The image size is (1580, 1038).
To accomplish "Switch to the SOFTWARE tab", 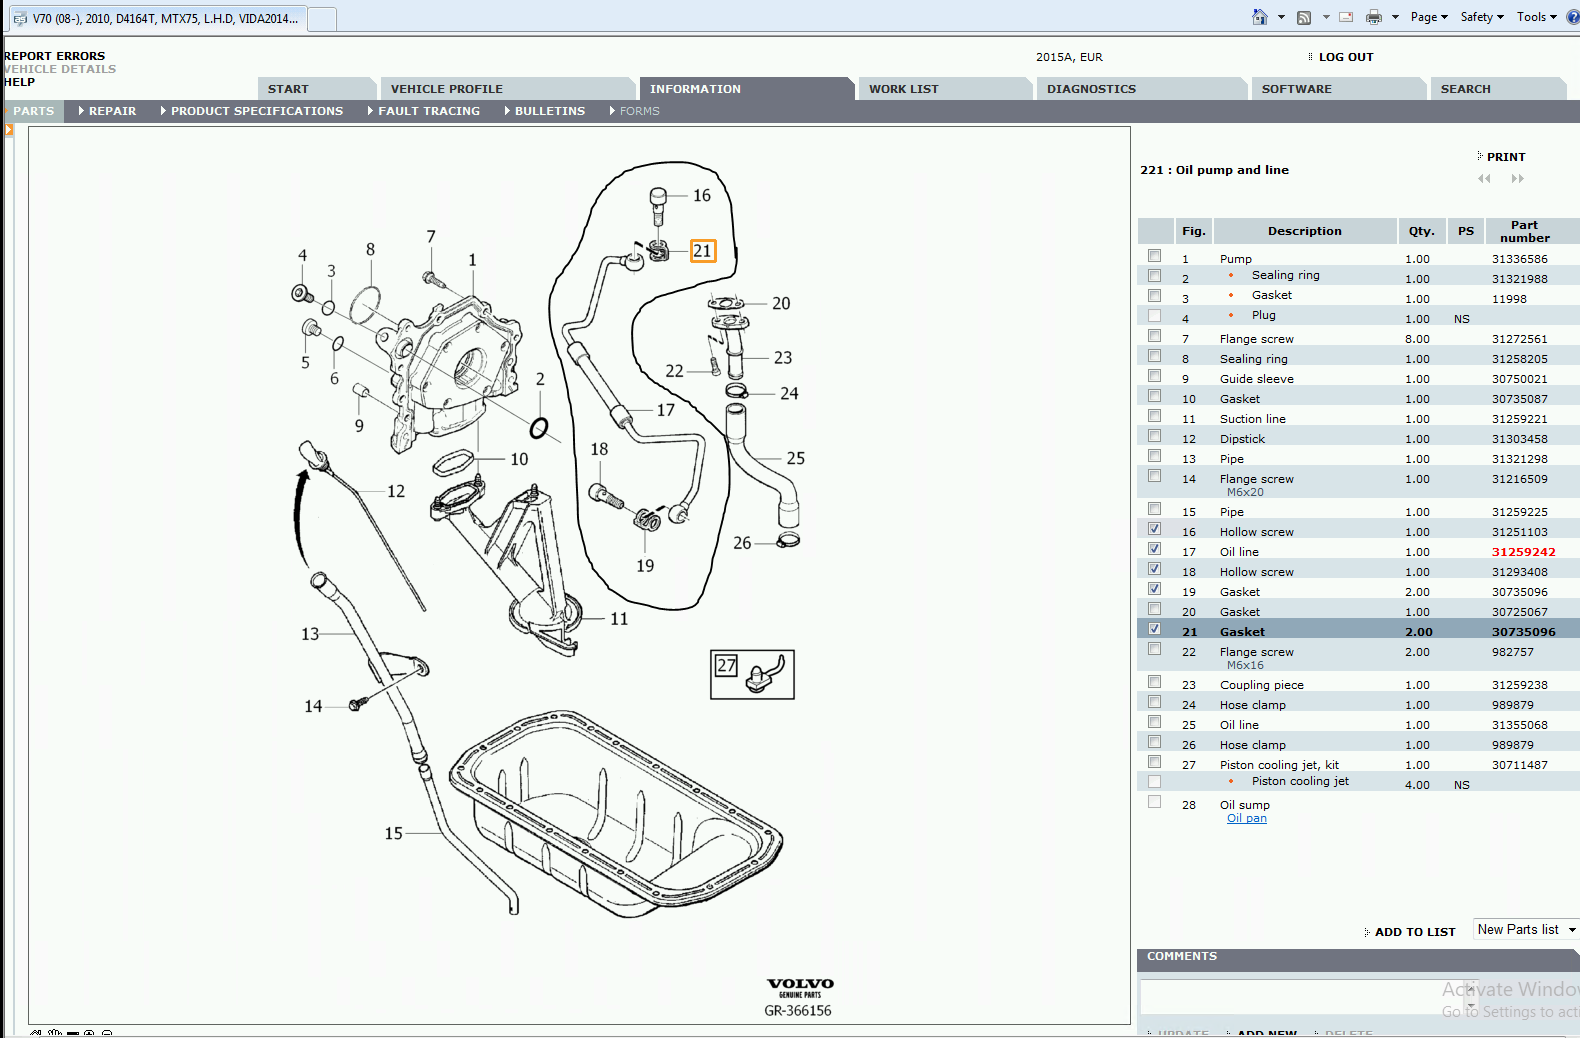I will pos(1338,89).
